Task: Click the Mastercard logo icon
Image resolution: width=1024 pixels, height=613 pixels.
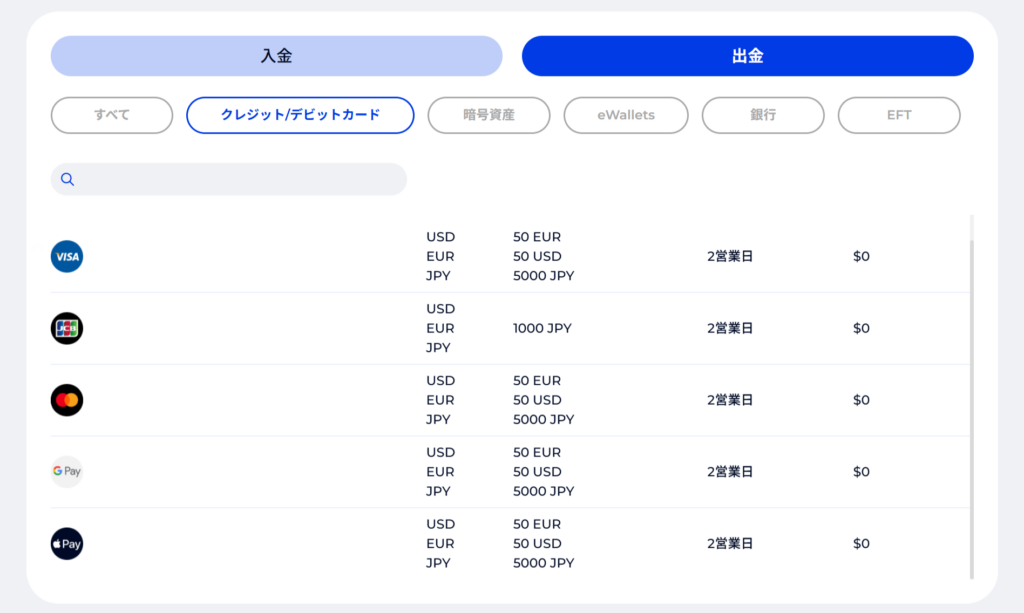Action: click(67, 400)
